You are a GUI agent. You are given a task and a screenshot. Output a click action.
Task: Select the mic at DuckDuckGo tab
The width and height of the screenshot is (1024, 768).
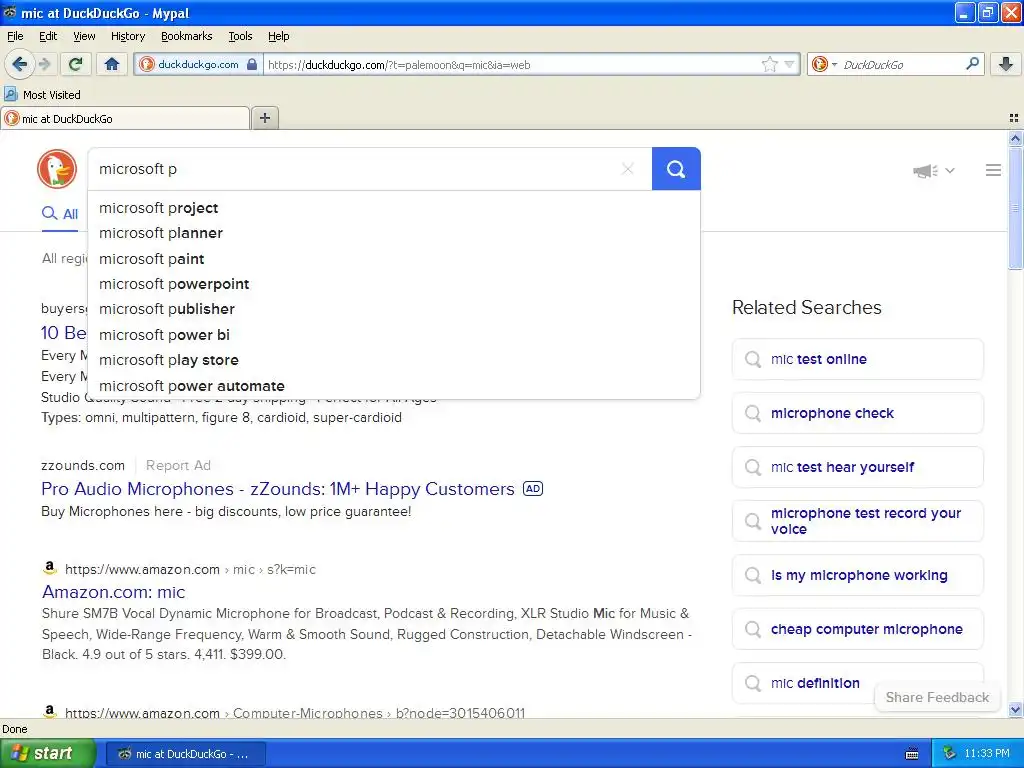click(125, 119)
